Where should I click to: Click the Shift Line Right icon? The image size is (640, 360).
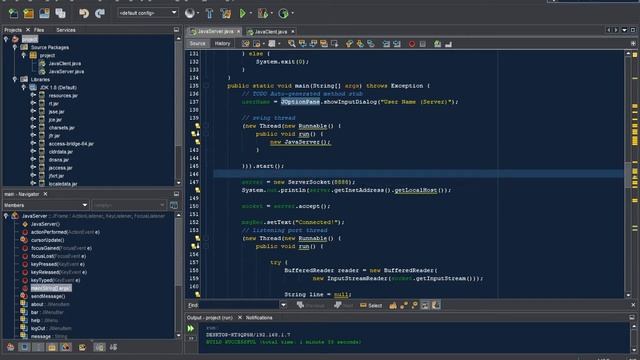pyautogui.click(x=397, y=44)
